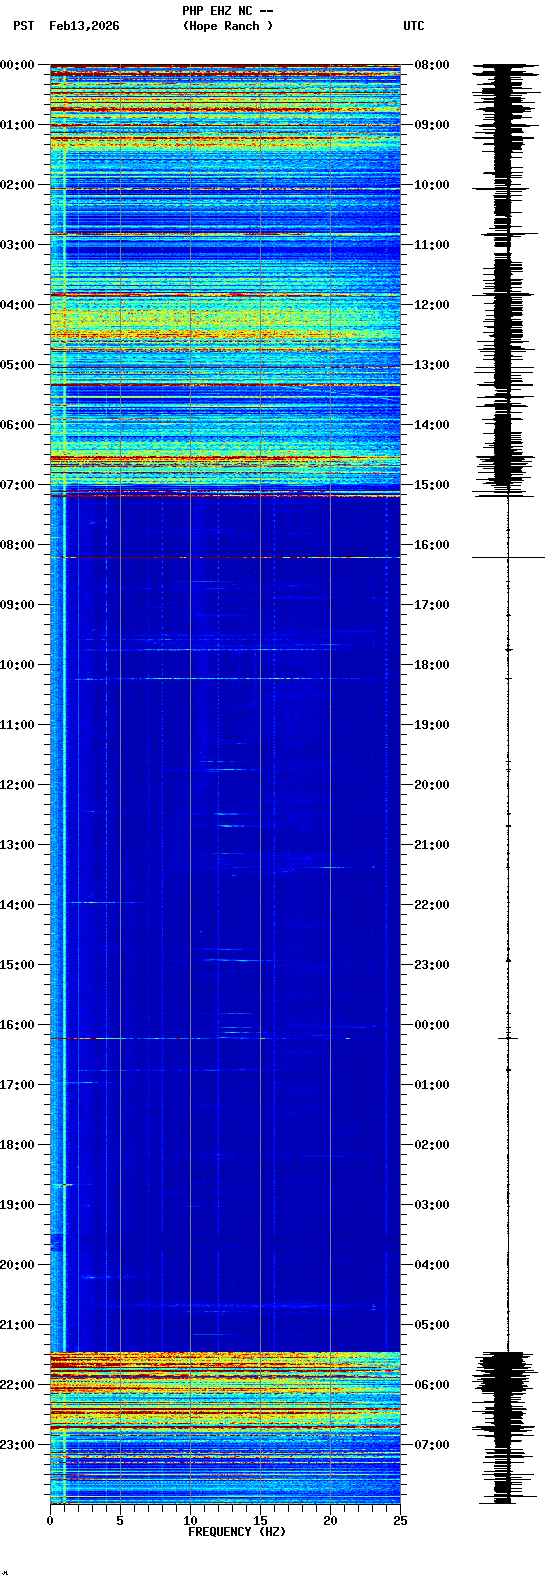Click the station title 'PHP EHZ NC --'
The height and width of the screenshot is (1584, 552).
(x=227, y=11)
